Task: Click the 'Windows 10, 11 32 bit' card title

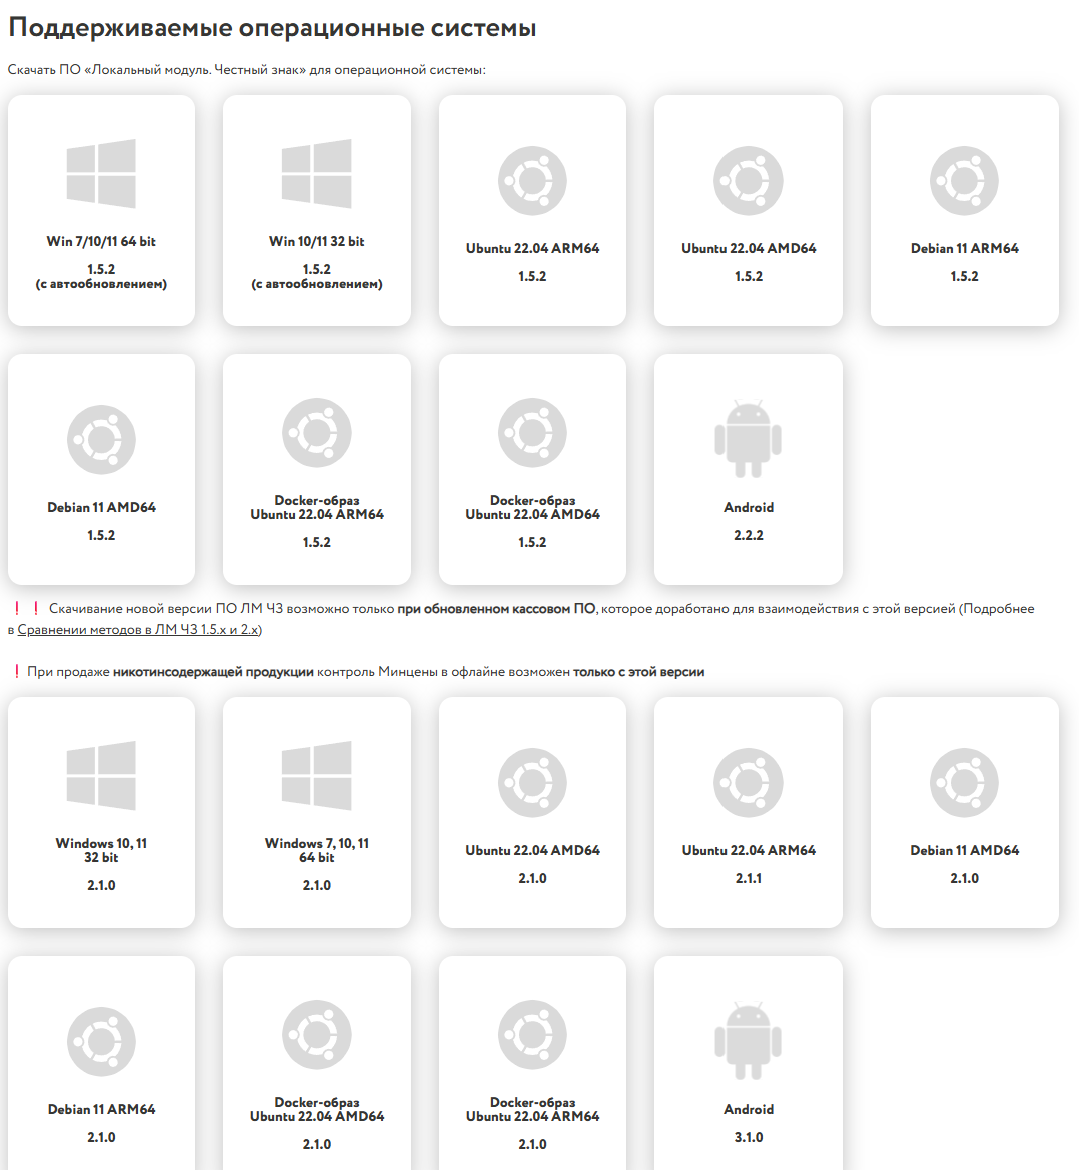Action: [101, 850]
